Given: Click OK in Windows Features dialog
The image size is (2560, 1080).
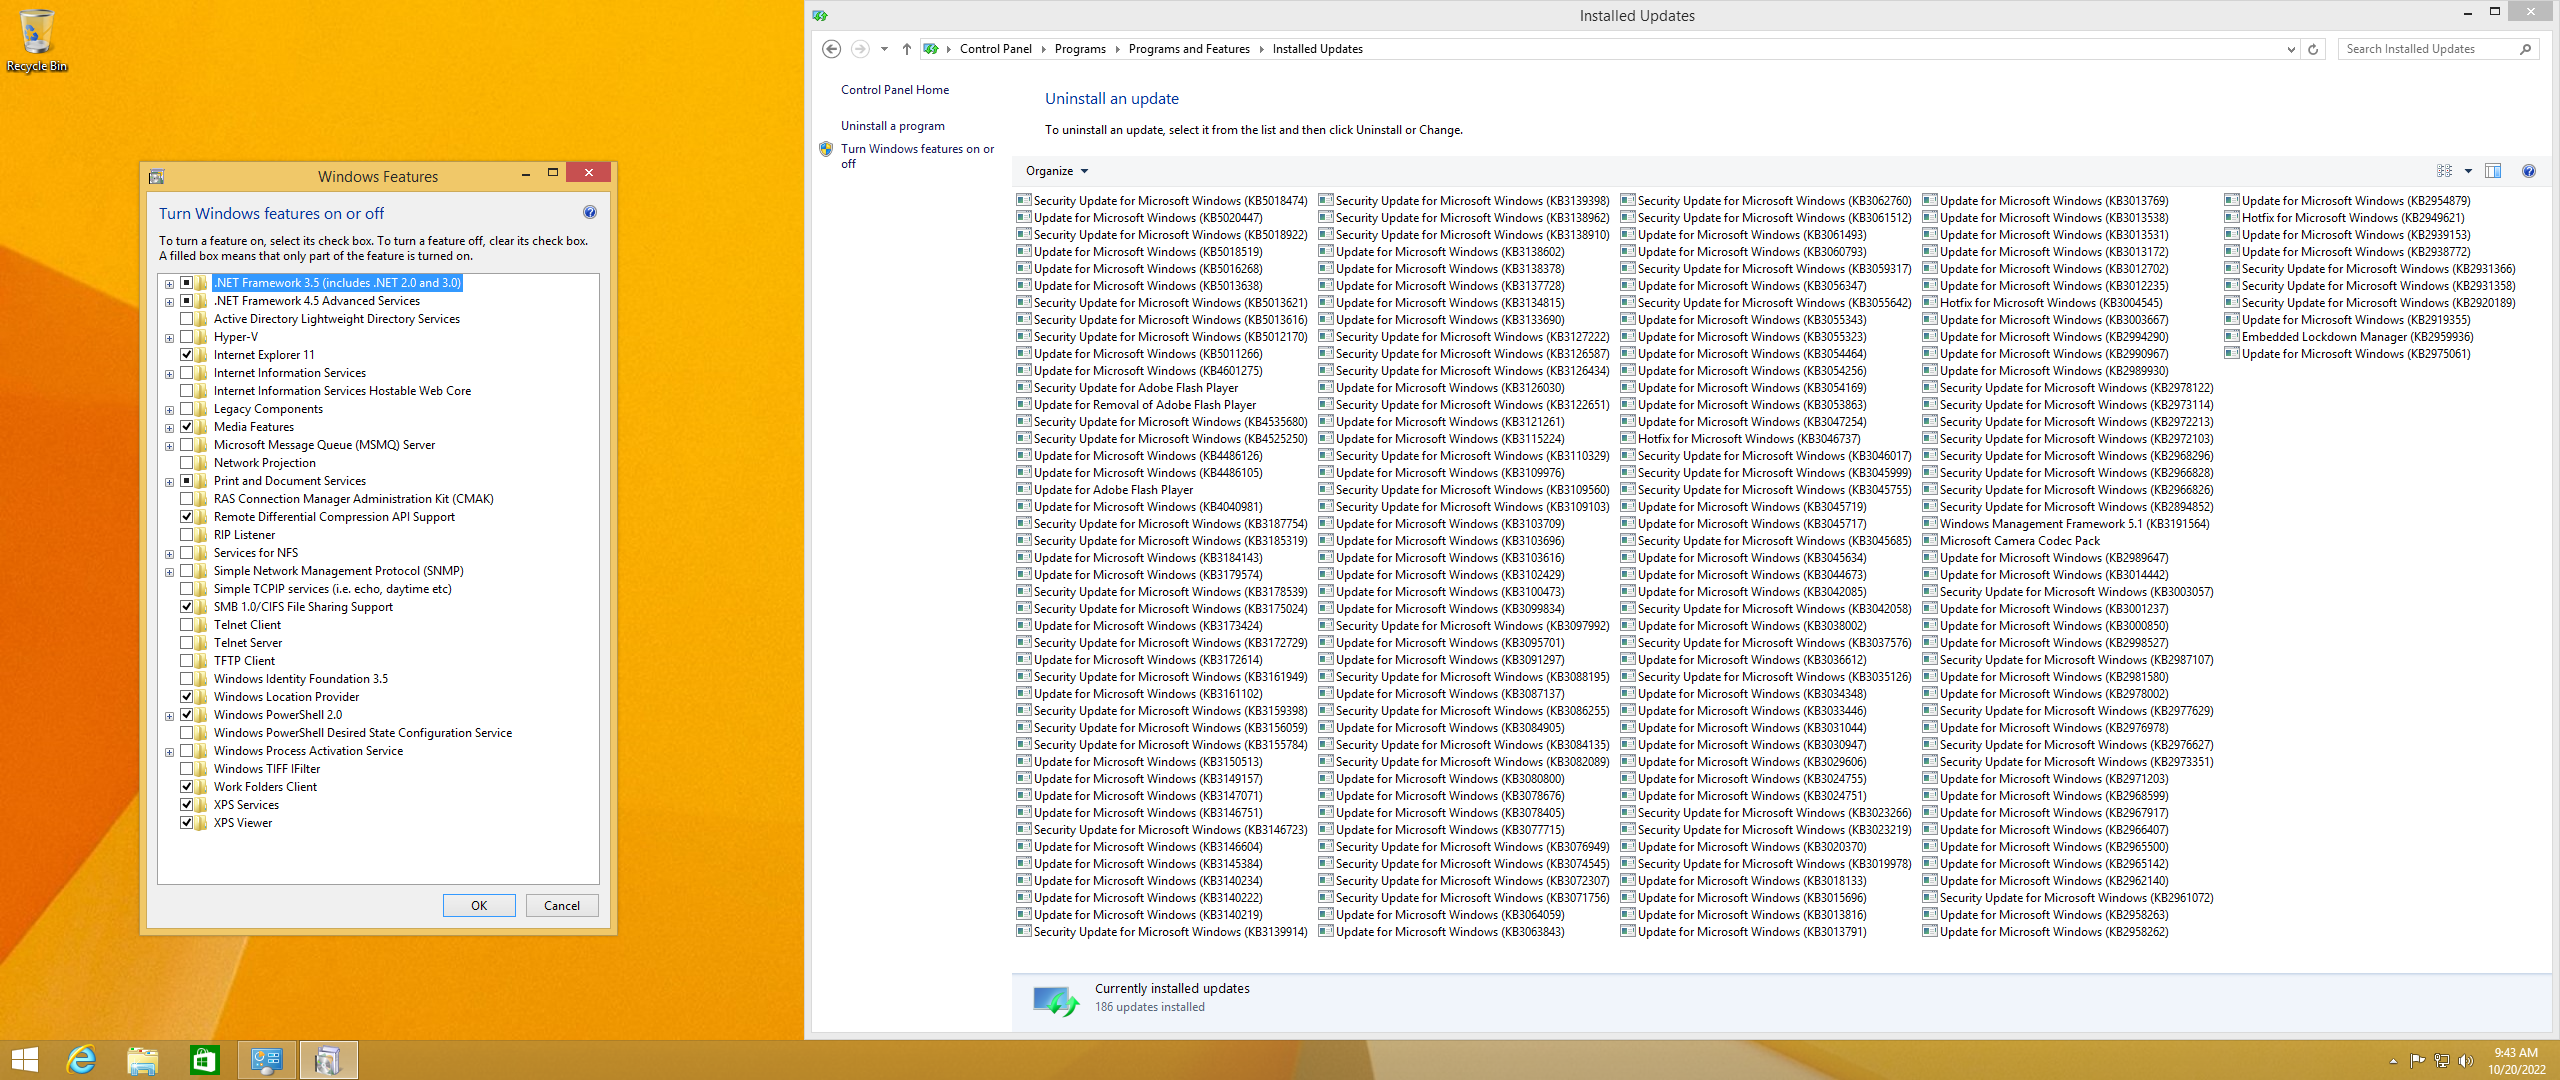Looking at the screenshot, I should coord(479,906).
